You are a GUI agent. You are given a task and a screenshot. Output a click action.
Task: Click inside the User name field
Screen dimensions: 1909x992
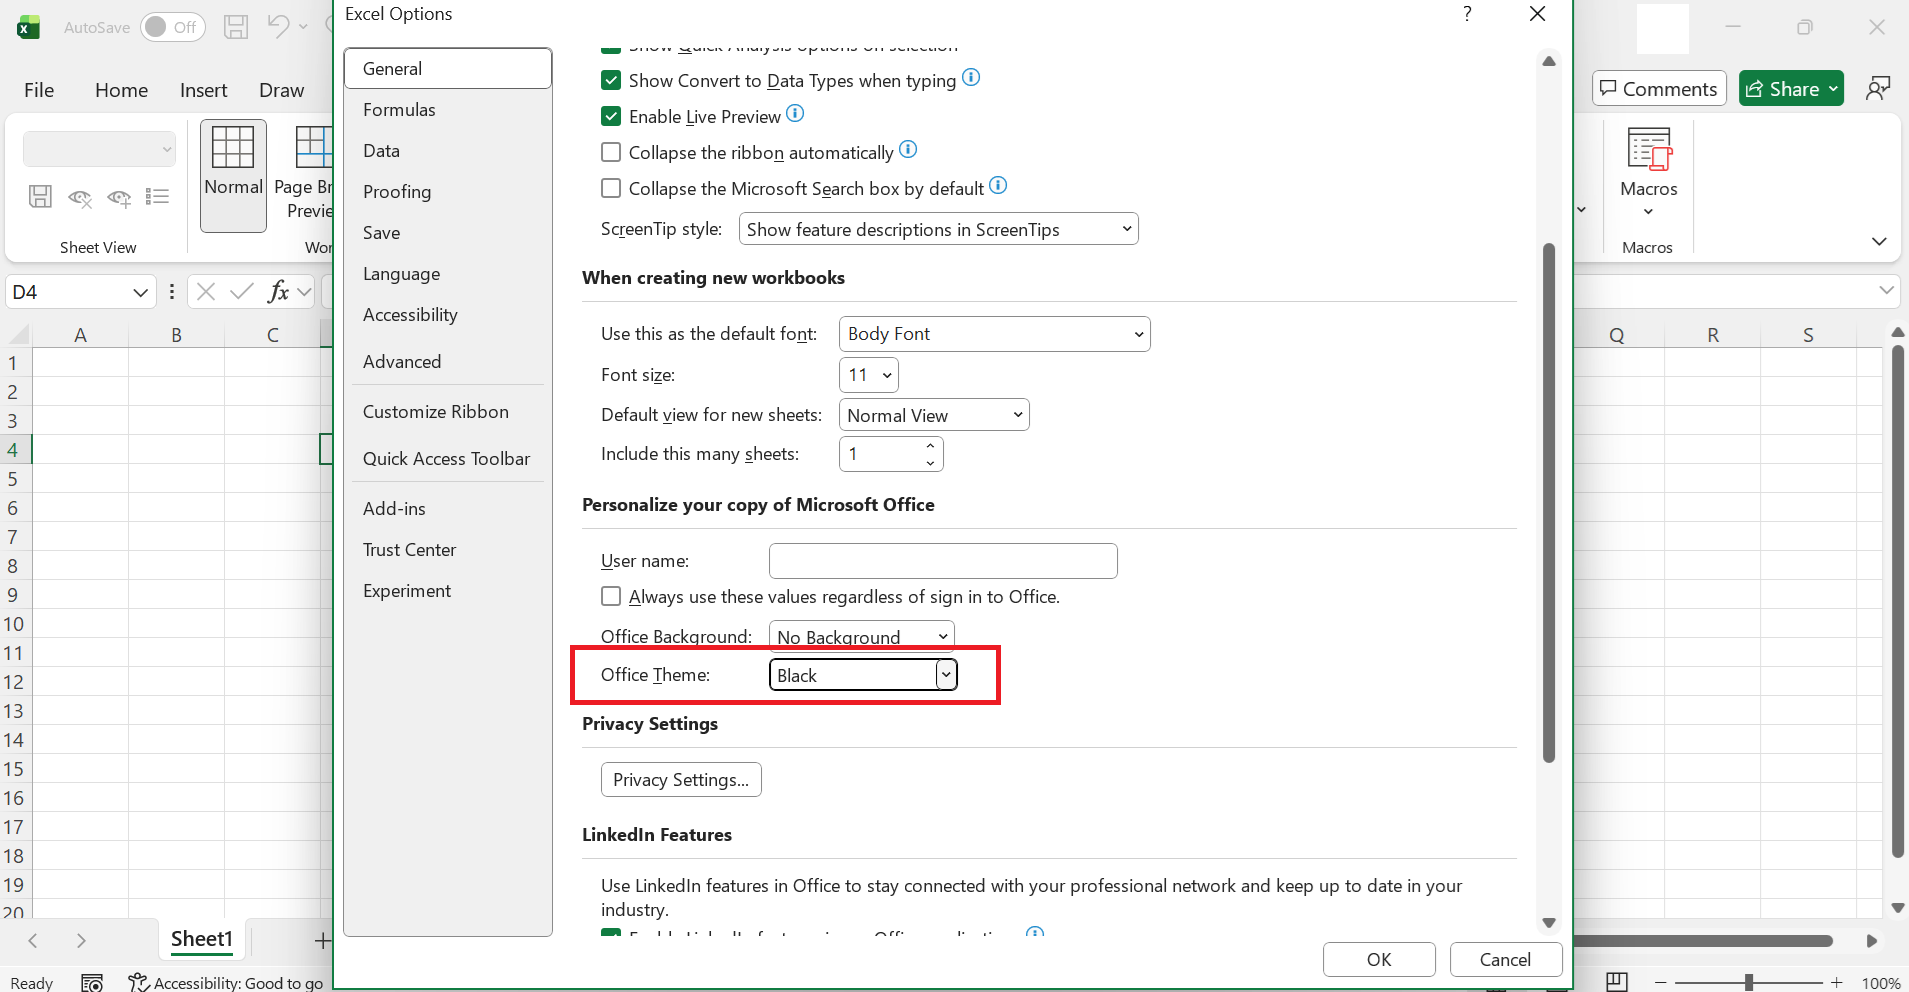(x=941, y=560)
